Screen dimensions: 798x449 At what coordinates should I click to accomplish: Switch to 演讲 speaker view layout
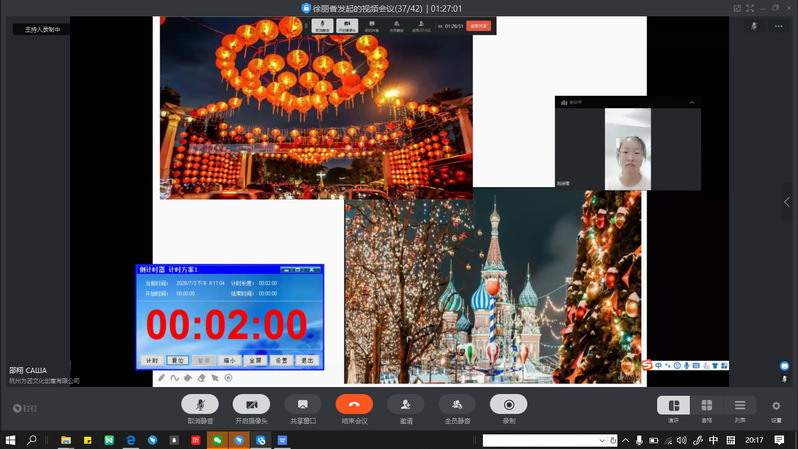click(673, 405)
